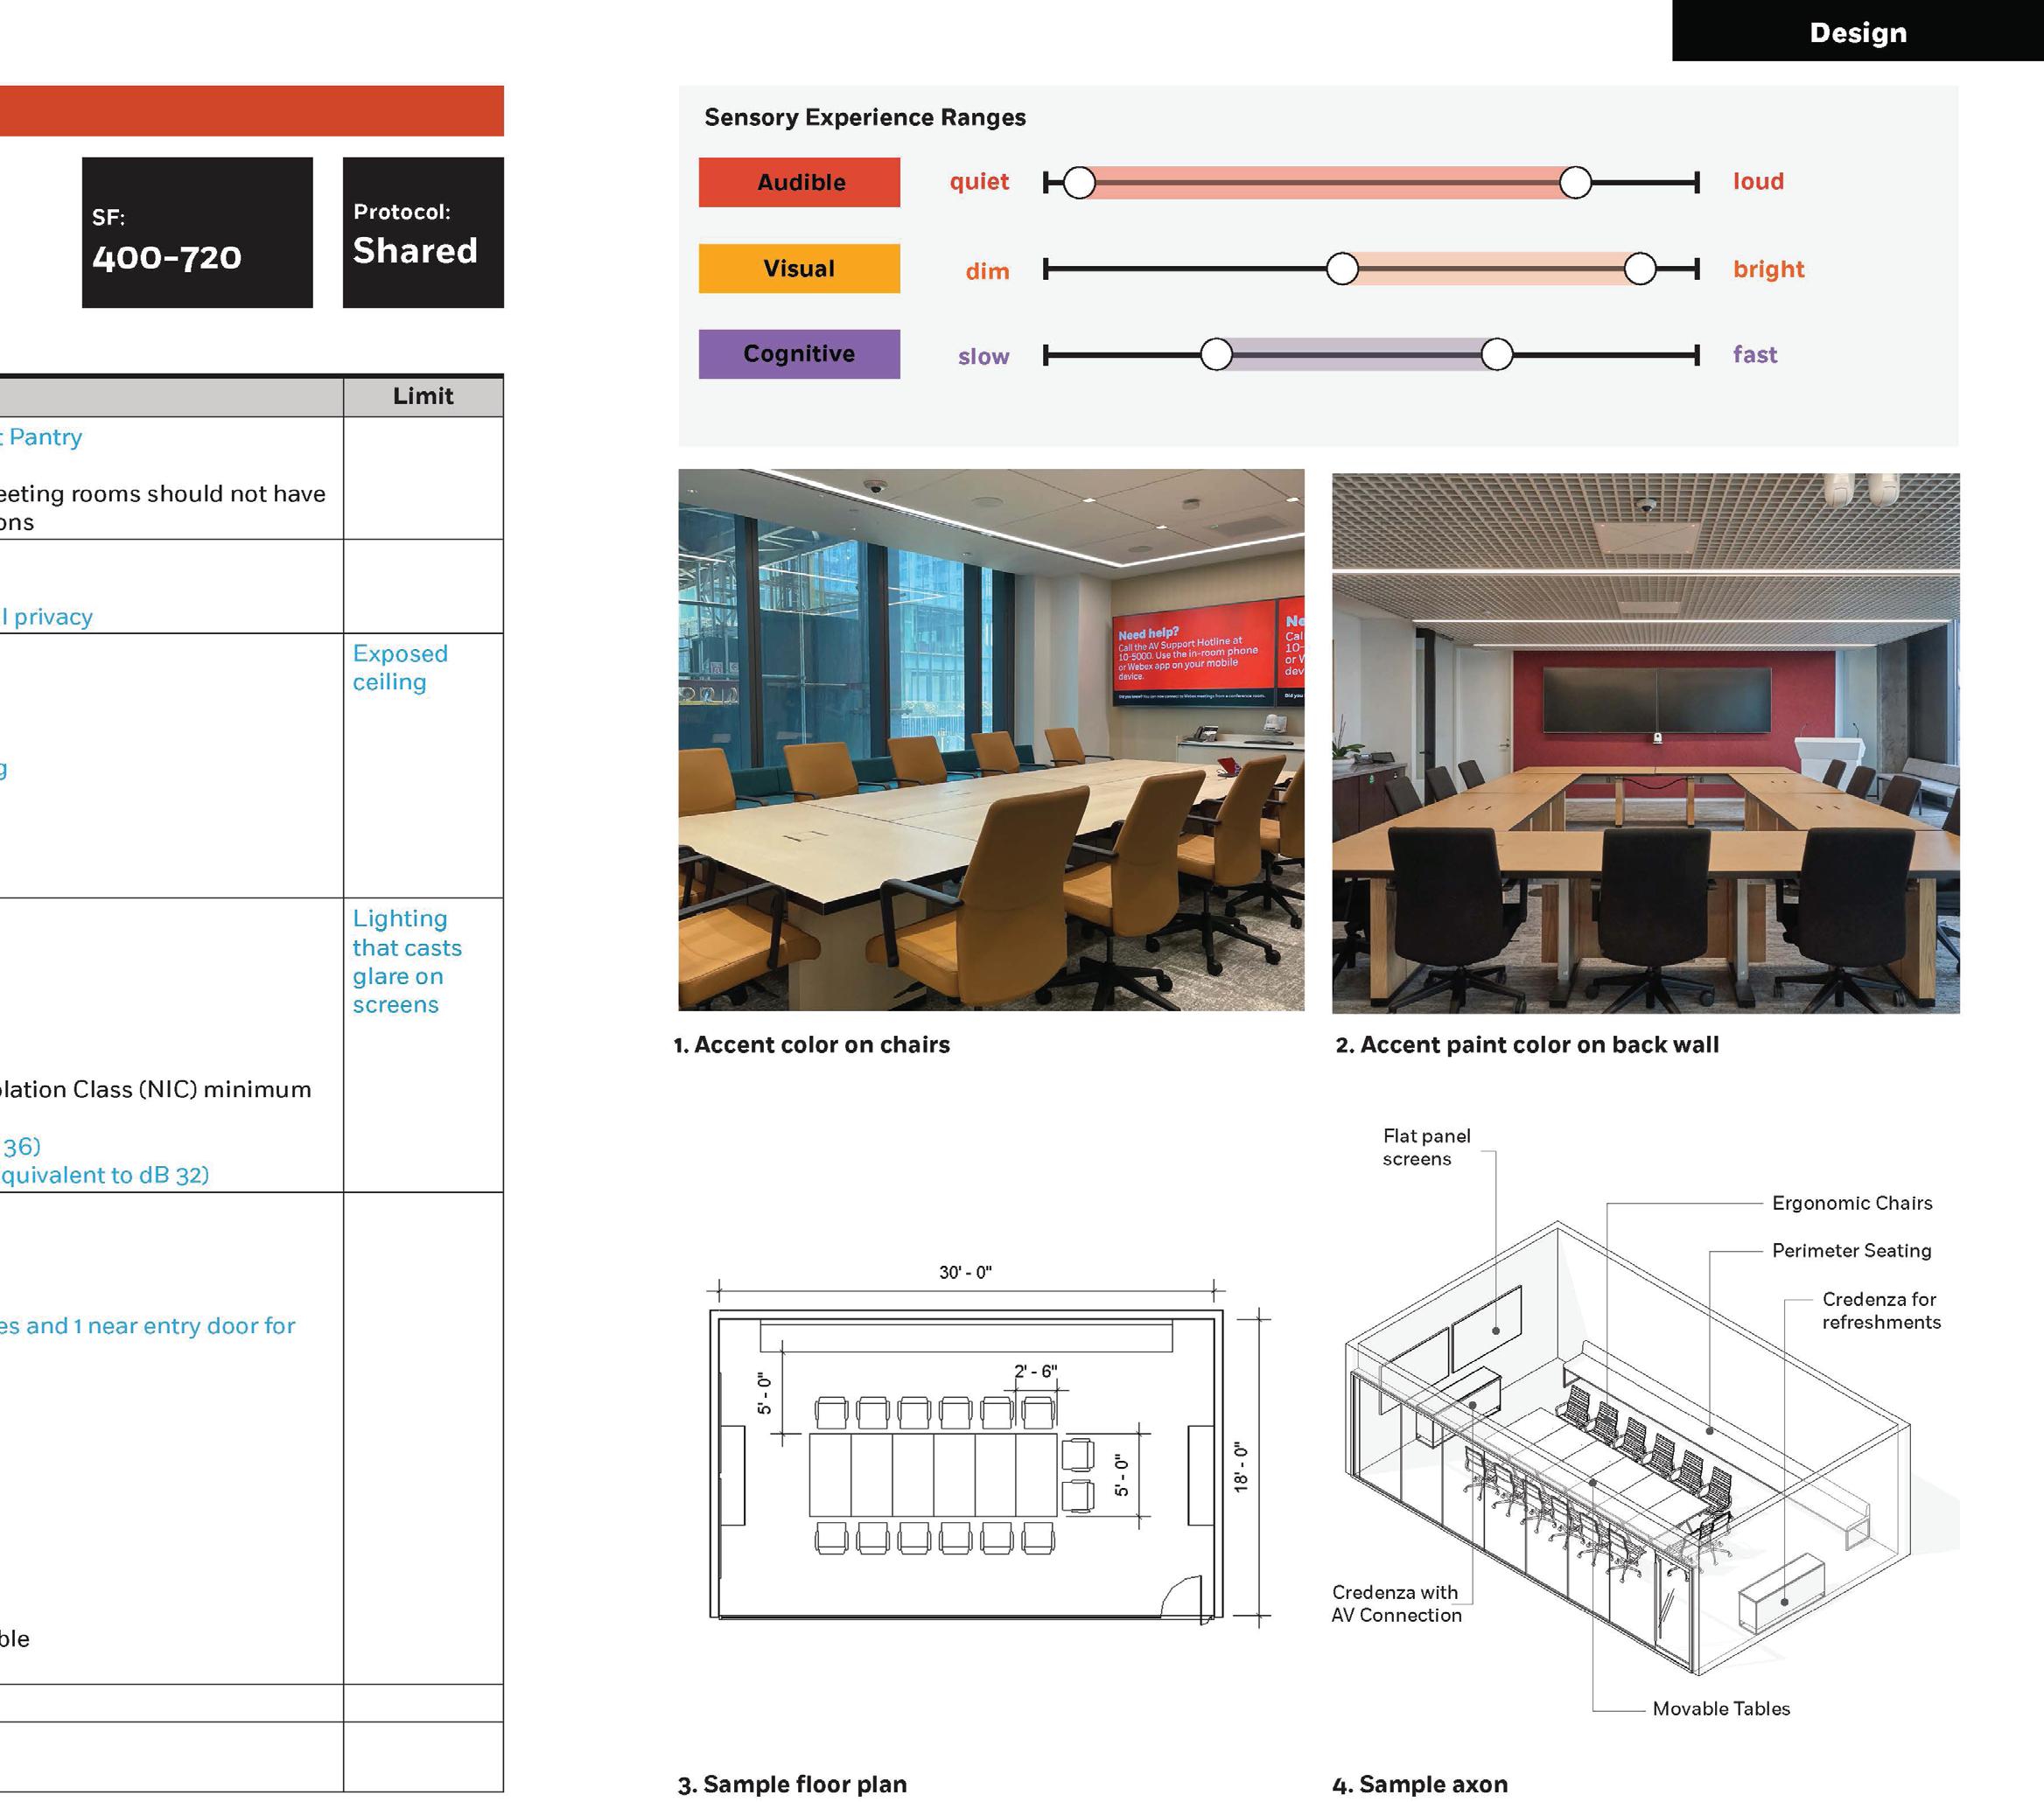Open the accent back wall photo
The height and width of the screenshot is (1802, 2044).
tap(1645, 742)
